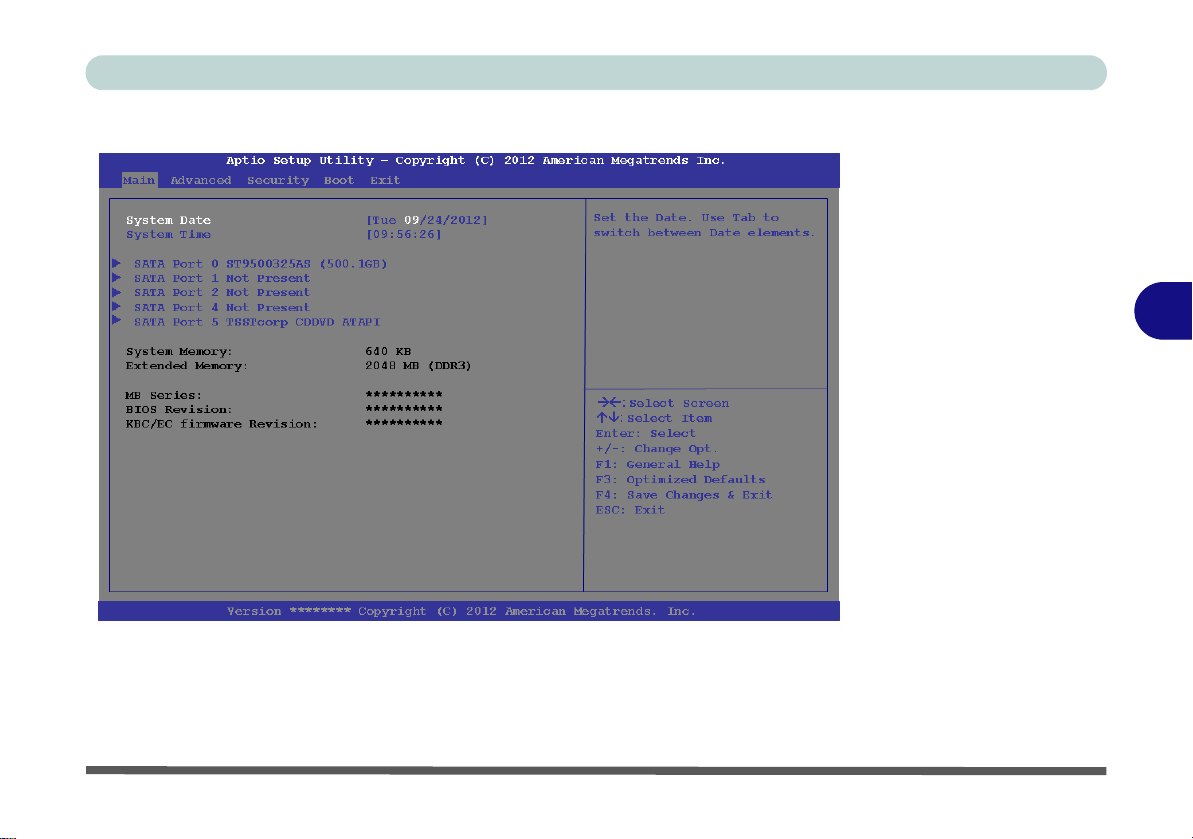
Task: Click the up-down arrows Select Item icon
Action: (x=608, y=418)
